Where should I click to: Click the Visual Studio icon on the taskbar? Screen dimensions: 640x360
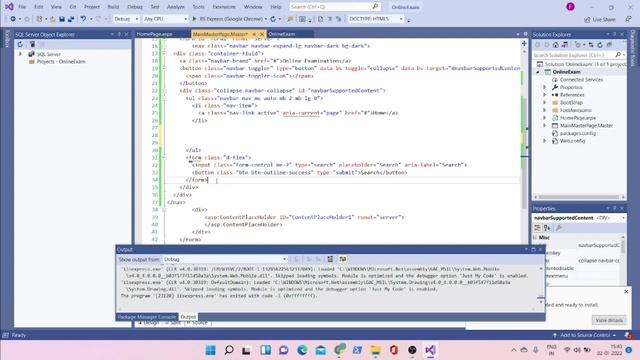click(x=430, y=350)
